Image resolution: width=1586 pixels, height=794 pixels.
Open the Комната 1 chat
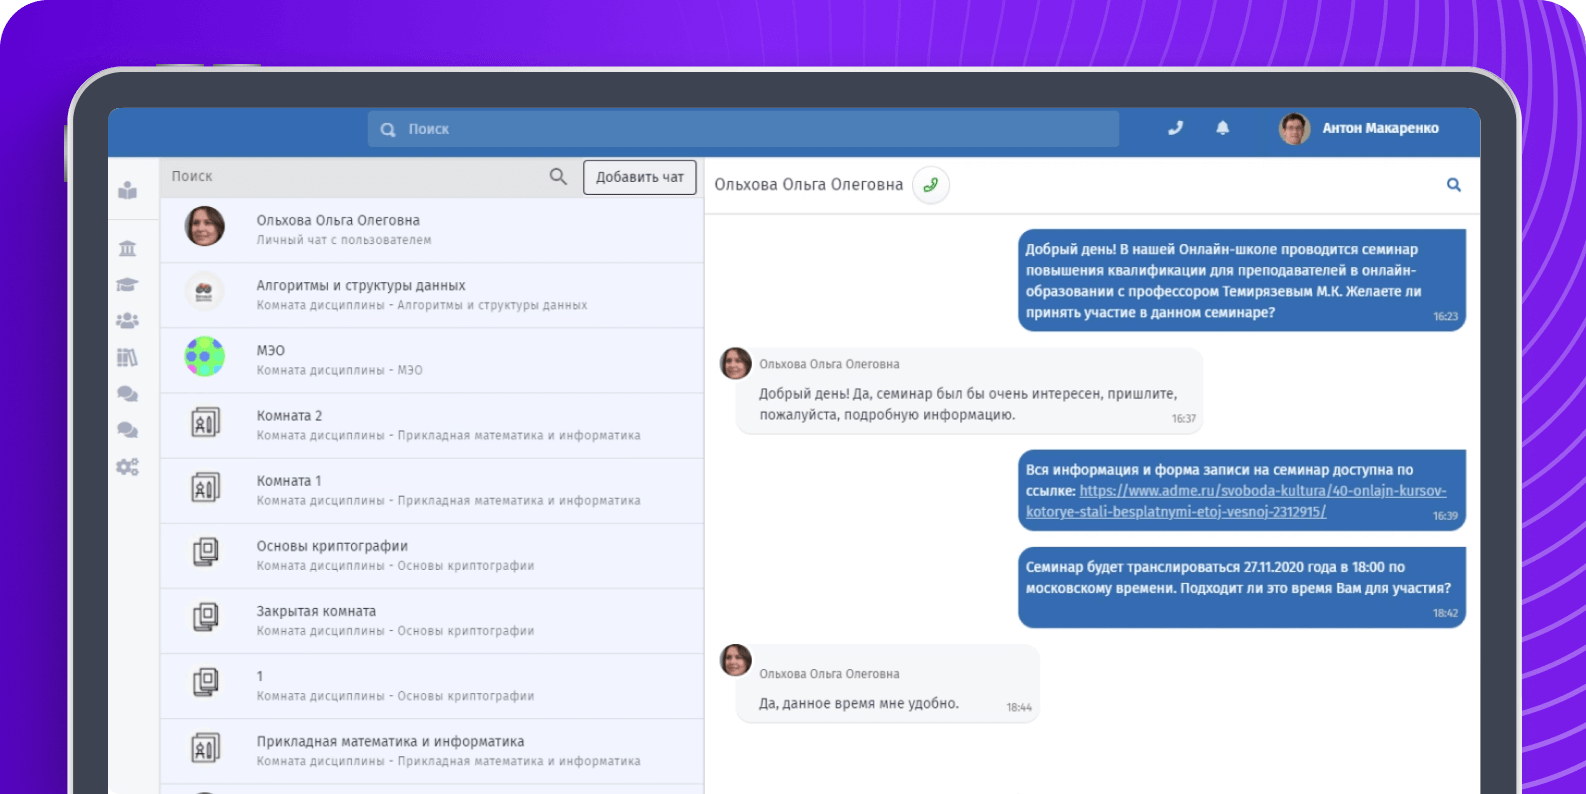pos(432,490)
